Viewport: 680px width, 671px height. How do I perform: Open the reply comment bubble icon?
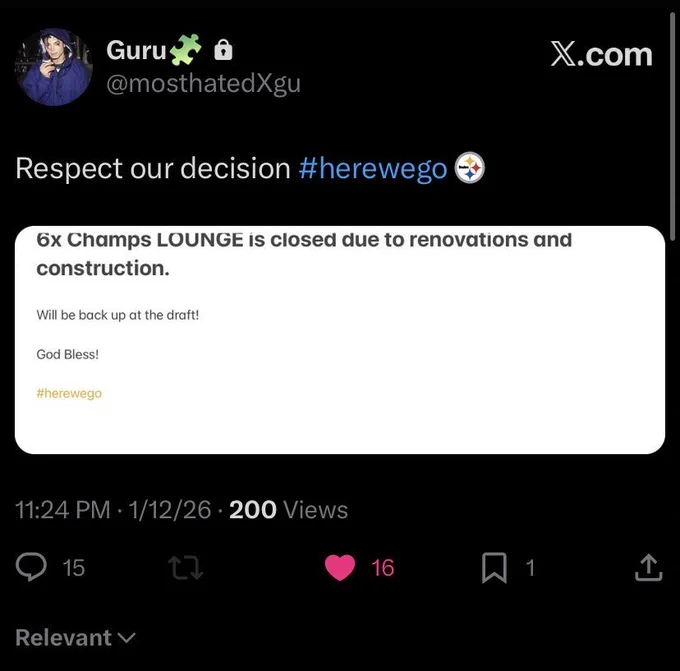pos(31,567)
